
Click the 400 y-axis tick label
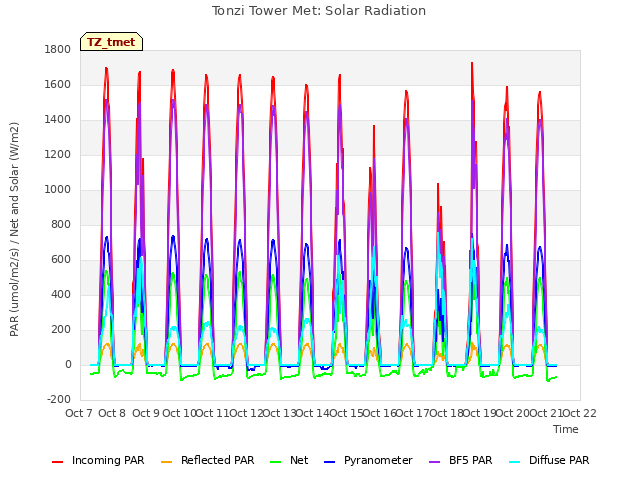[x=61, y=295]
